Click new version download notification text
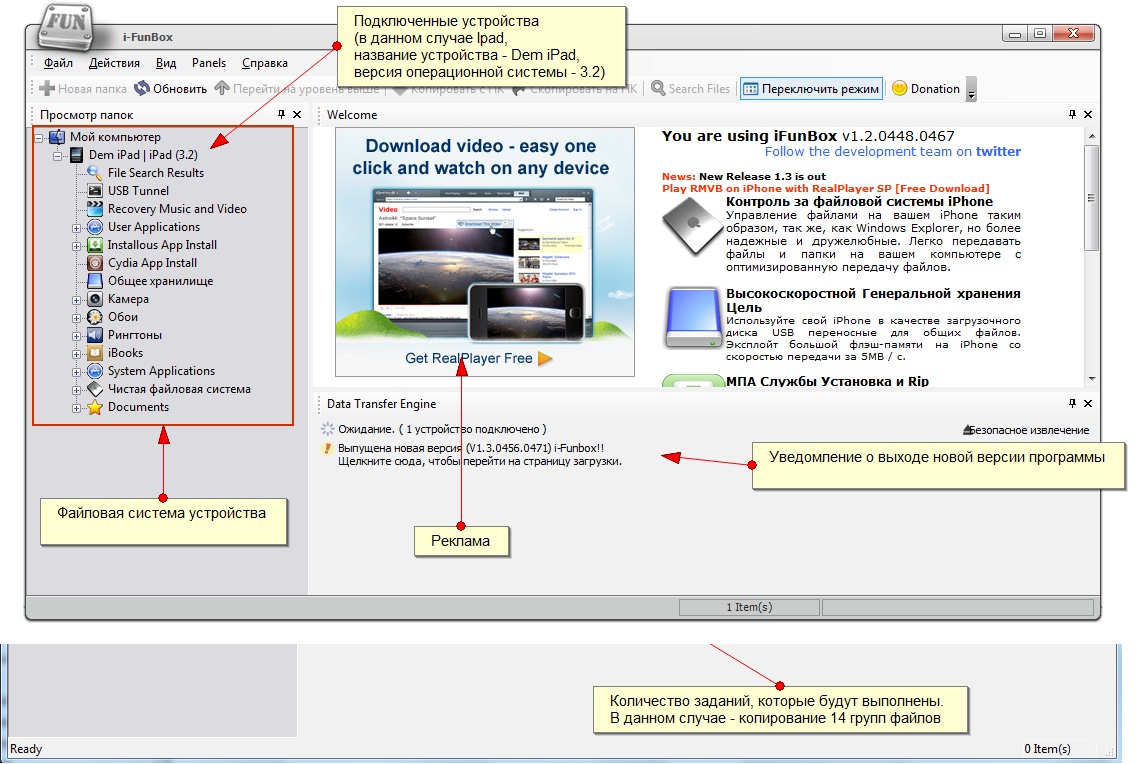Image resolution: width=1142 pixels, height=764 pixels. tap(480, 454)
